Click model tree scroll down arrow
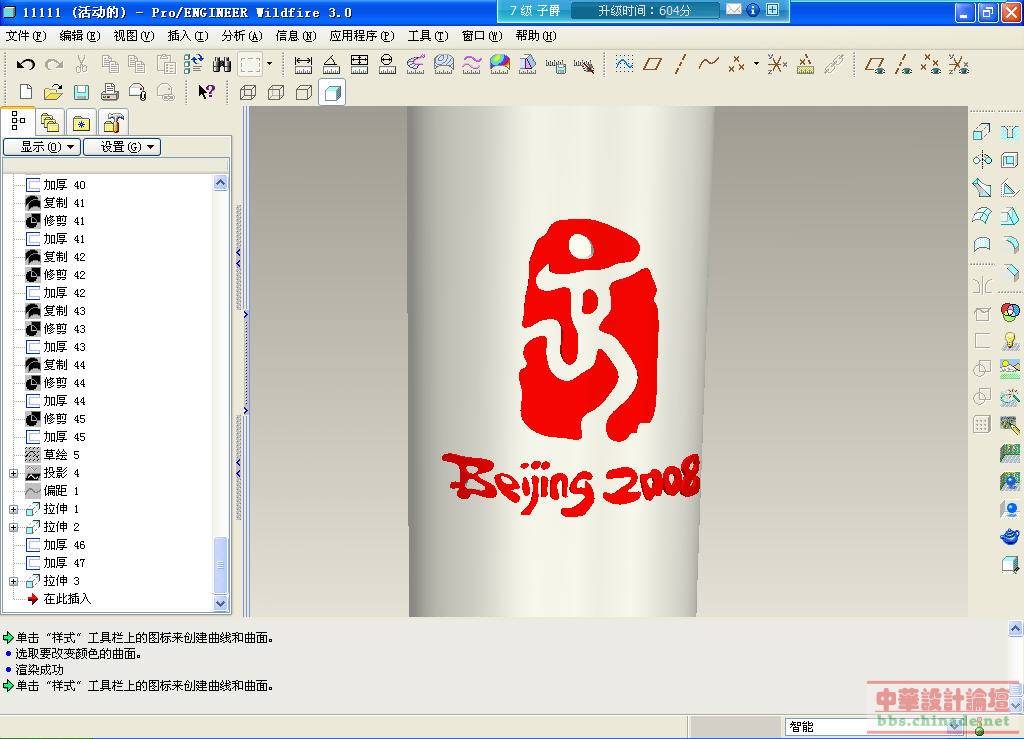This screenshot has width=1024, height=739. 221,604
